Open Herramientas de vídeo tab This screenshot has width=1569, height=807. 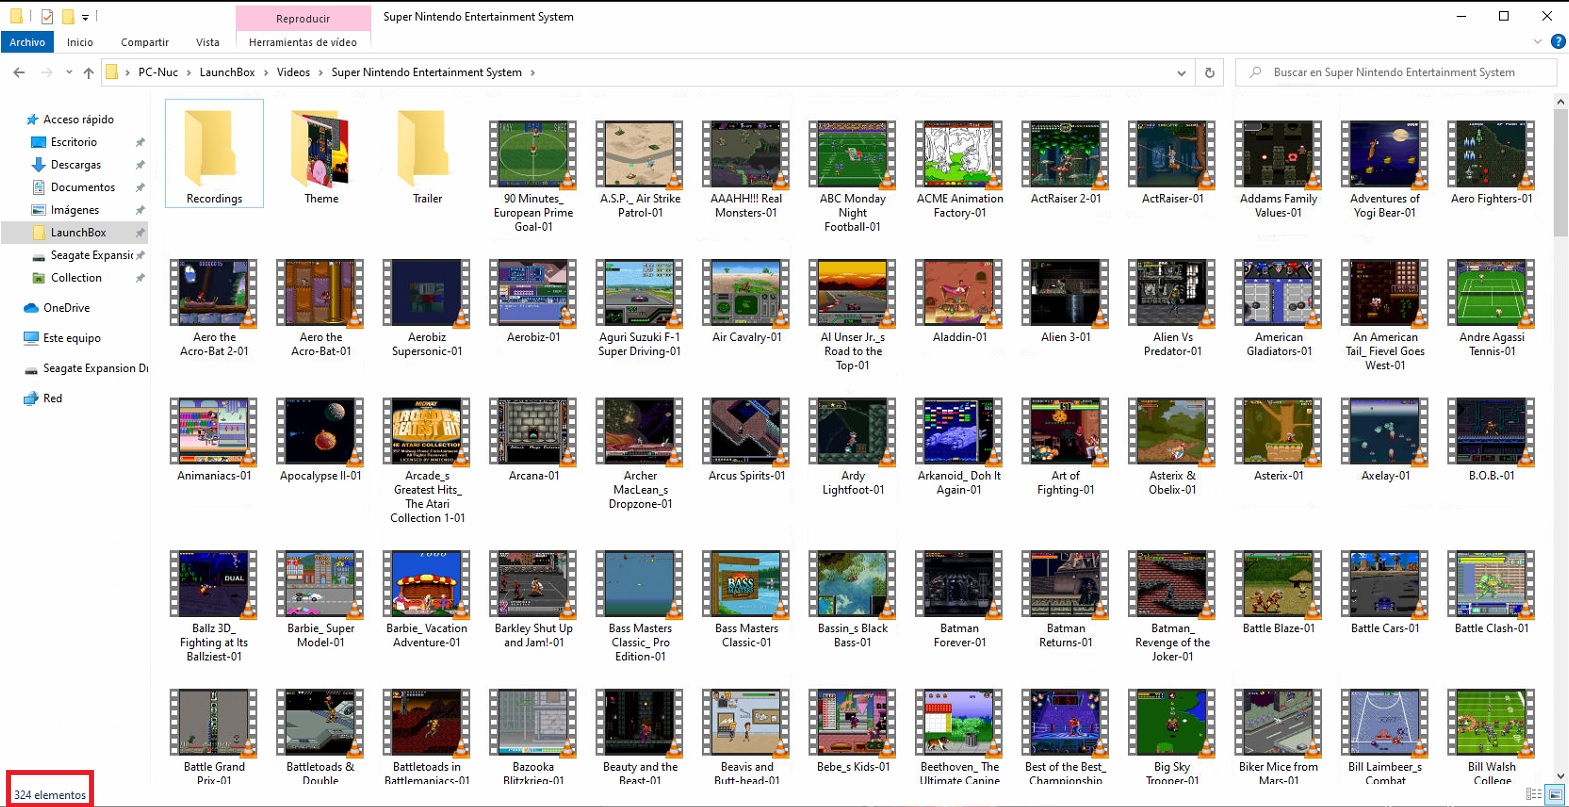(x=303, y=42)
